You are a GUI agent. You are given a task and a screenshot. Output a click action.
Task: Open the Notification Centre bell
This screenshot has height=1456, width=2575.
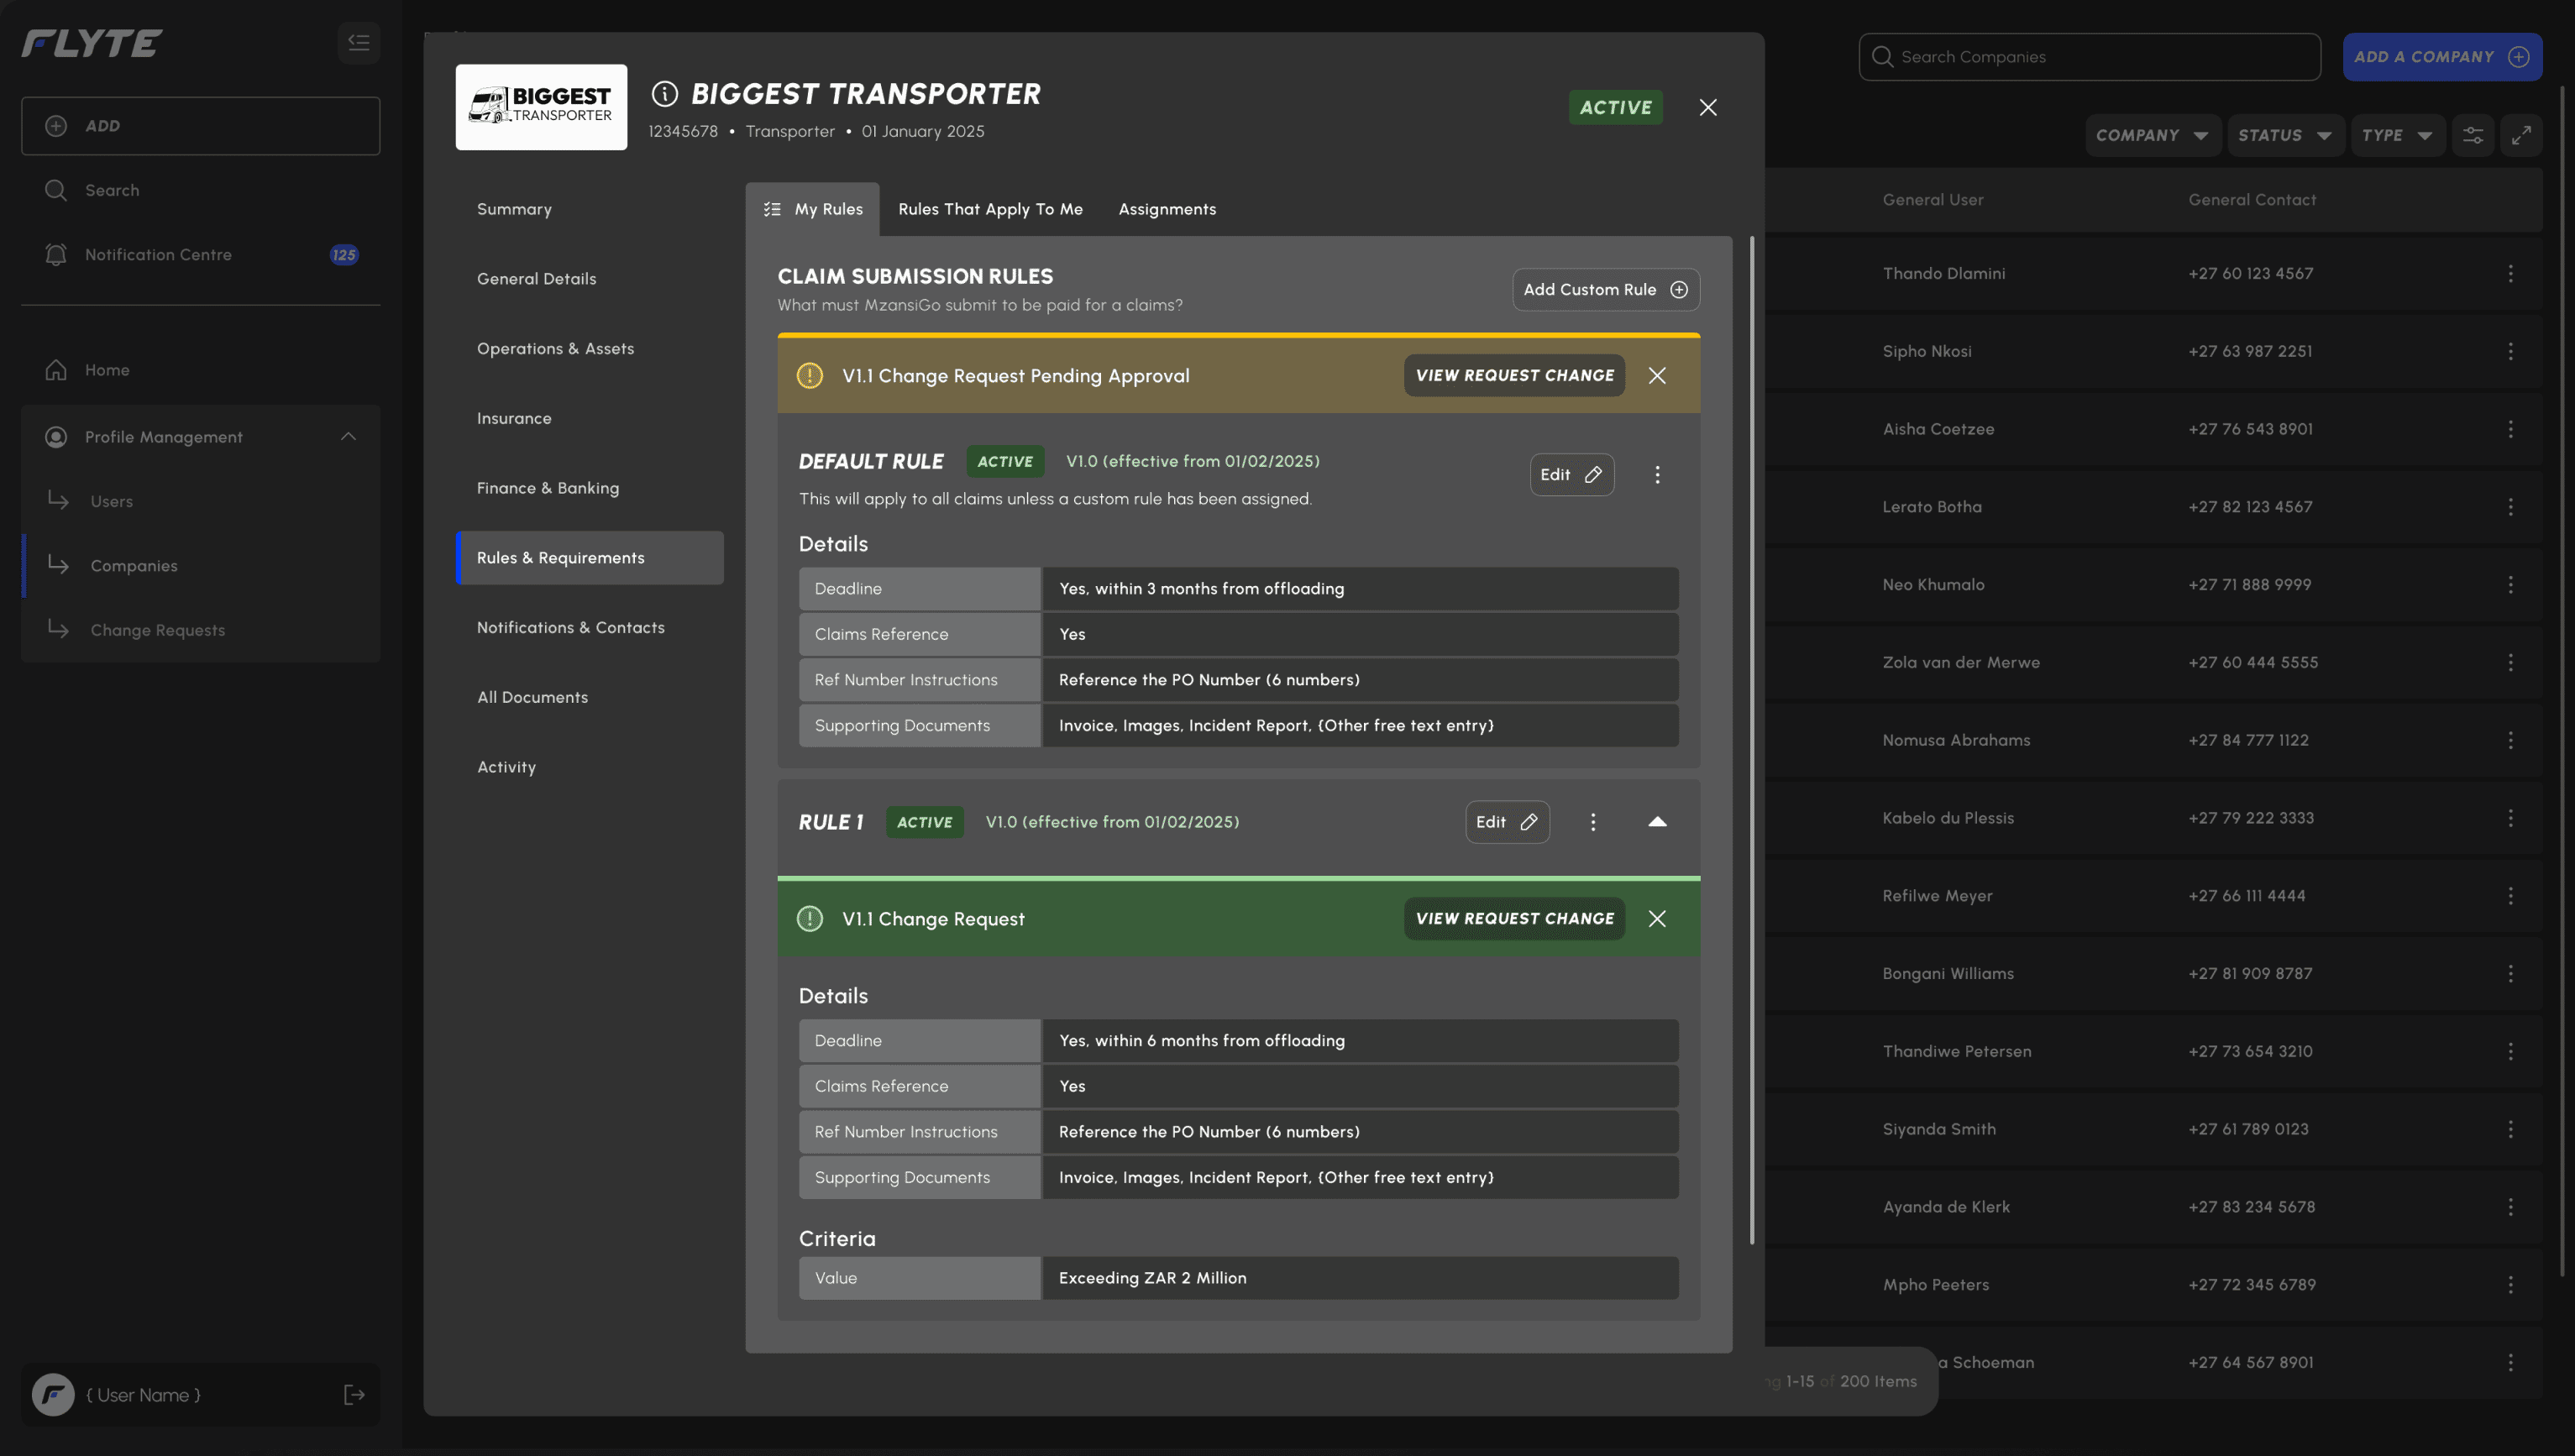56,254
